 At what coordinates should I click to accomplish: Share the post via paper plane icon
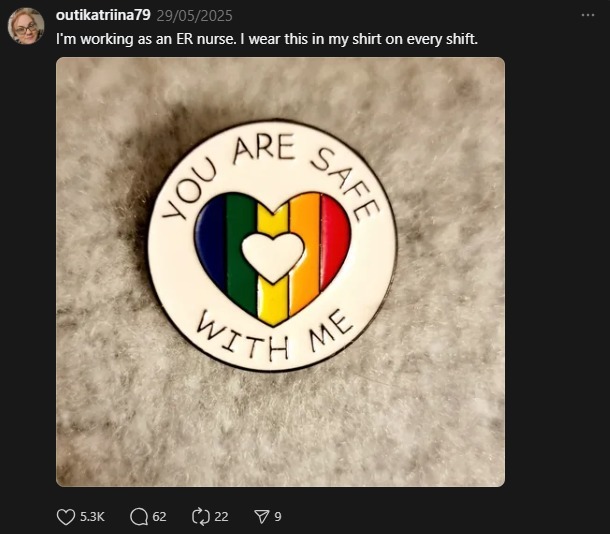coord(261,517)
